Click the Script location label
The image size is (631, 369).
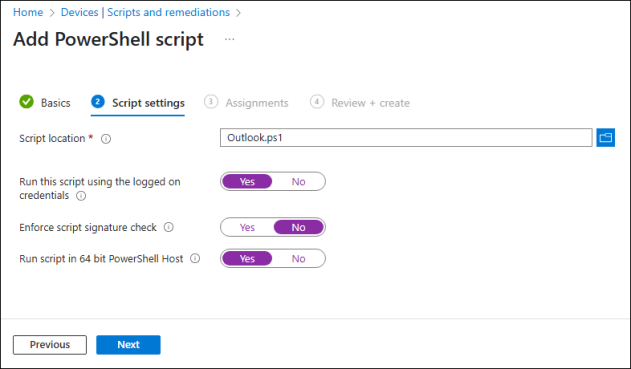click(x=52, y=138)
